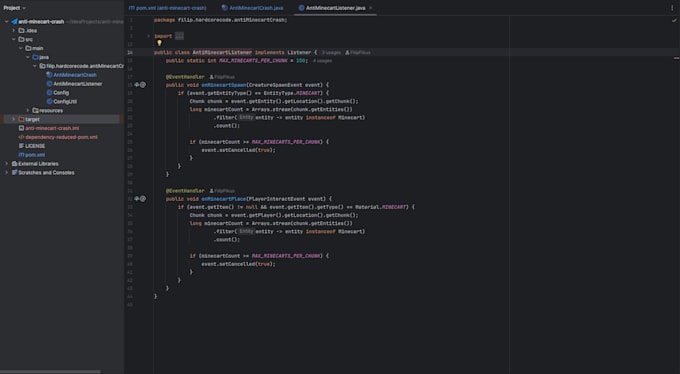This screenshot has height=374, width=680.
Task: Click the package icon in project tree
Action: pos(42,66)
